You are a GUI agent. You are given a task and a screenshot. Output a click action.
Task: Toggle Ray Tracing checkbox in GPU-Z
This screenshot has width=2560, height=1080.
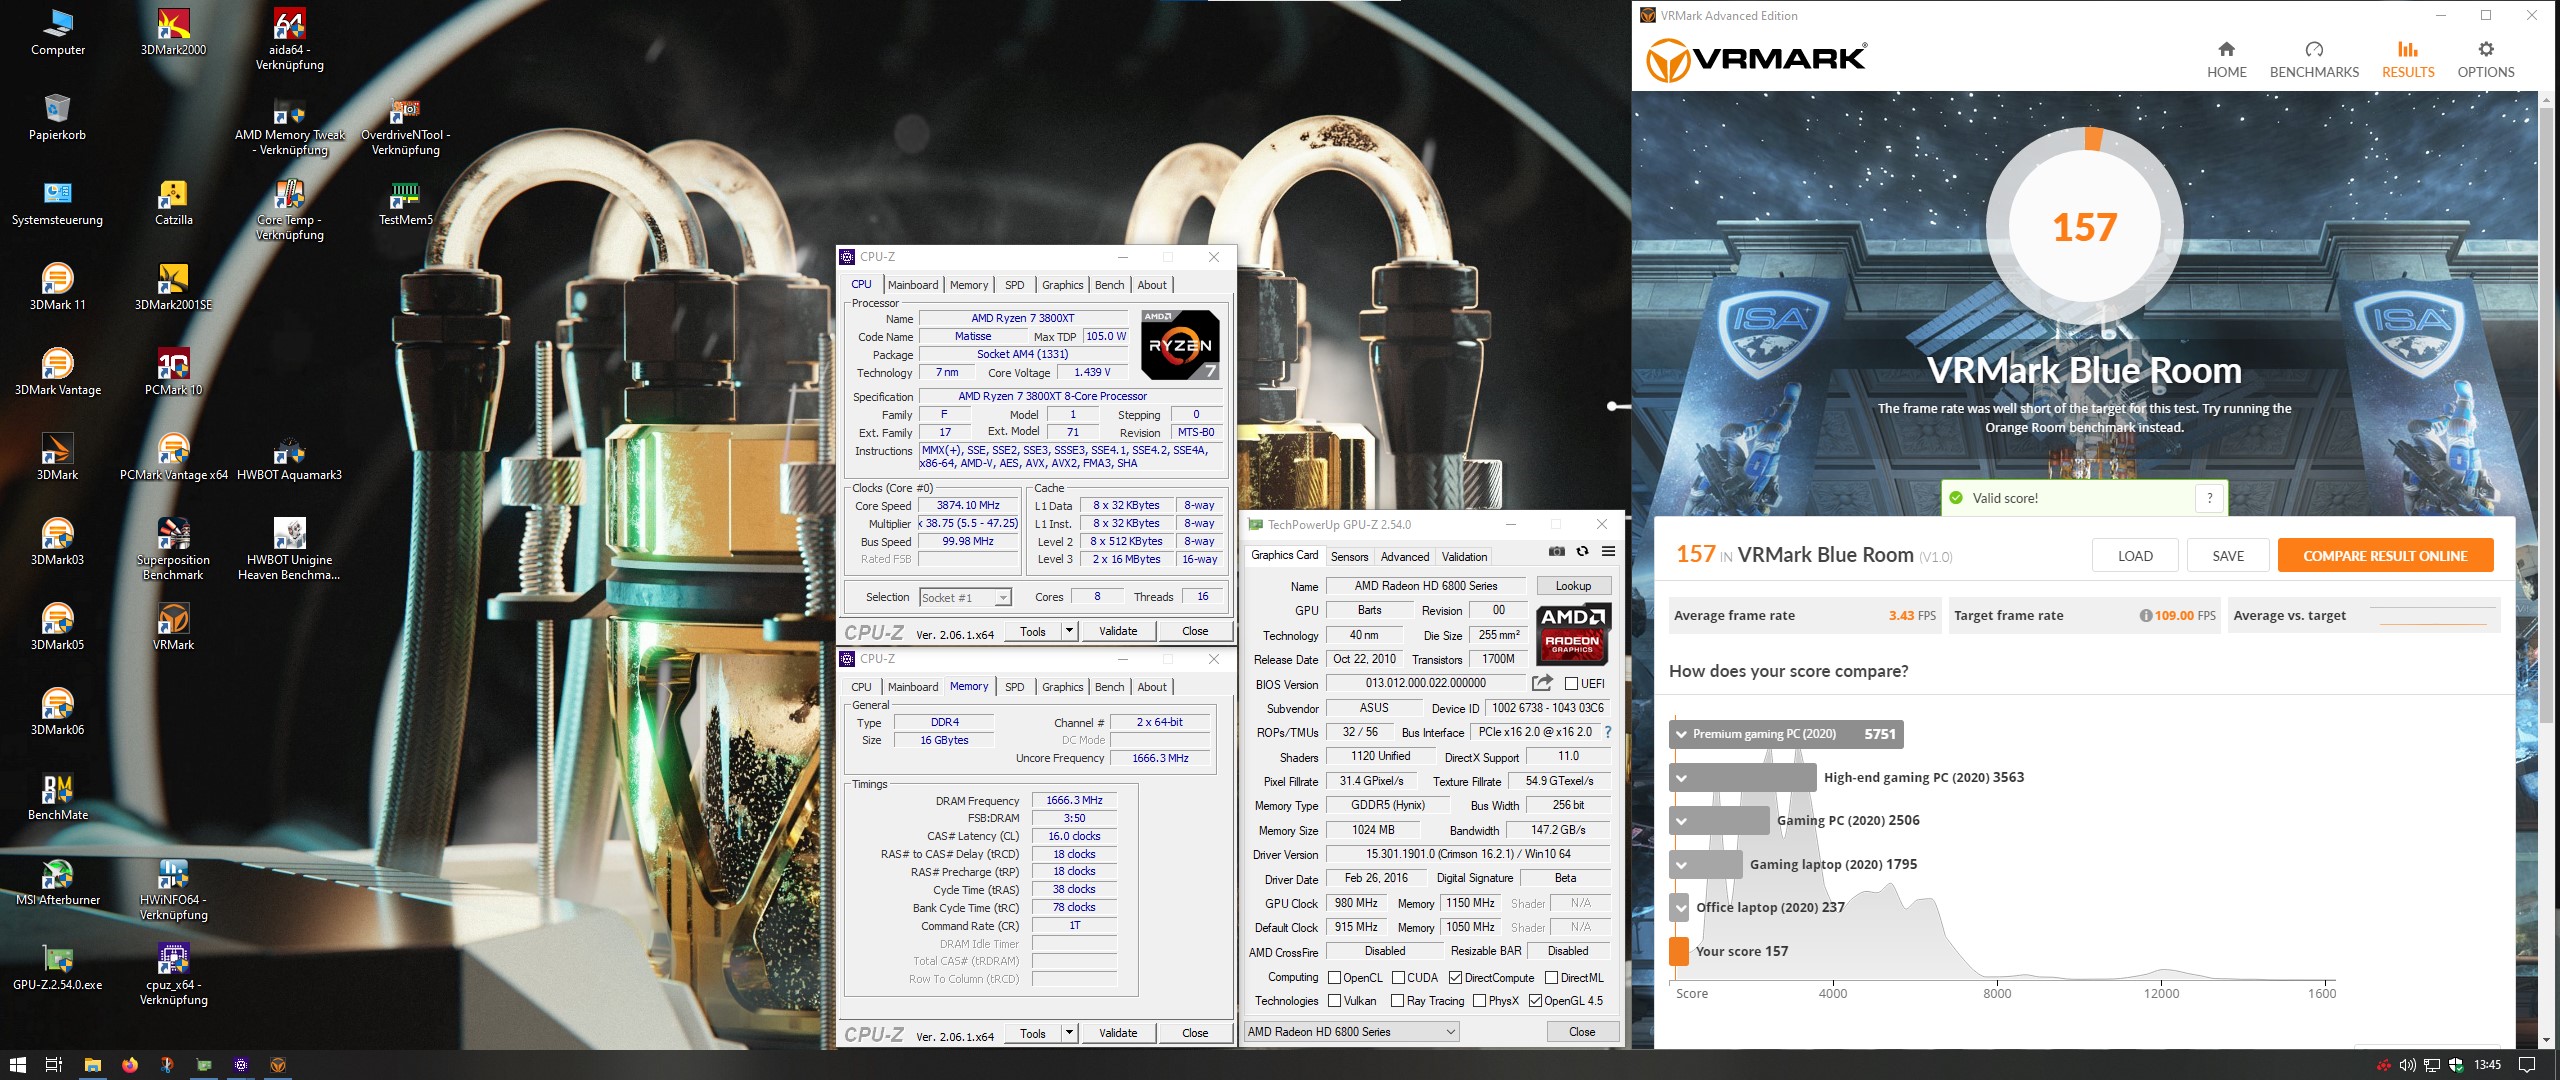click(1397, 1001)
